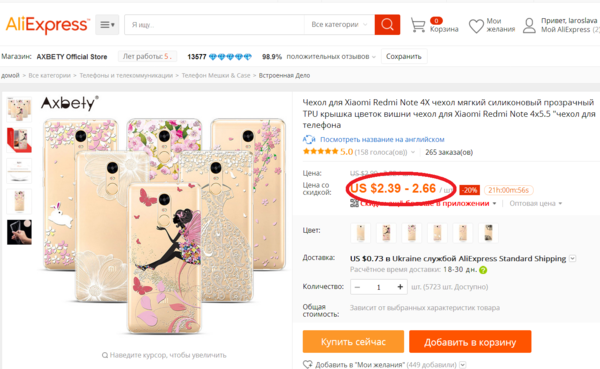Click the translate title icon

(309, 139)
